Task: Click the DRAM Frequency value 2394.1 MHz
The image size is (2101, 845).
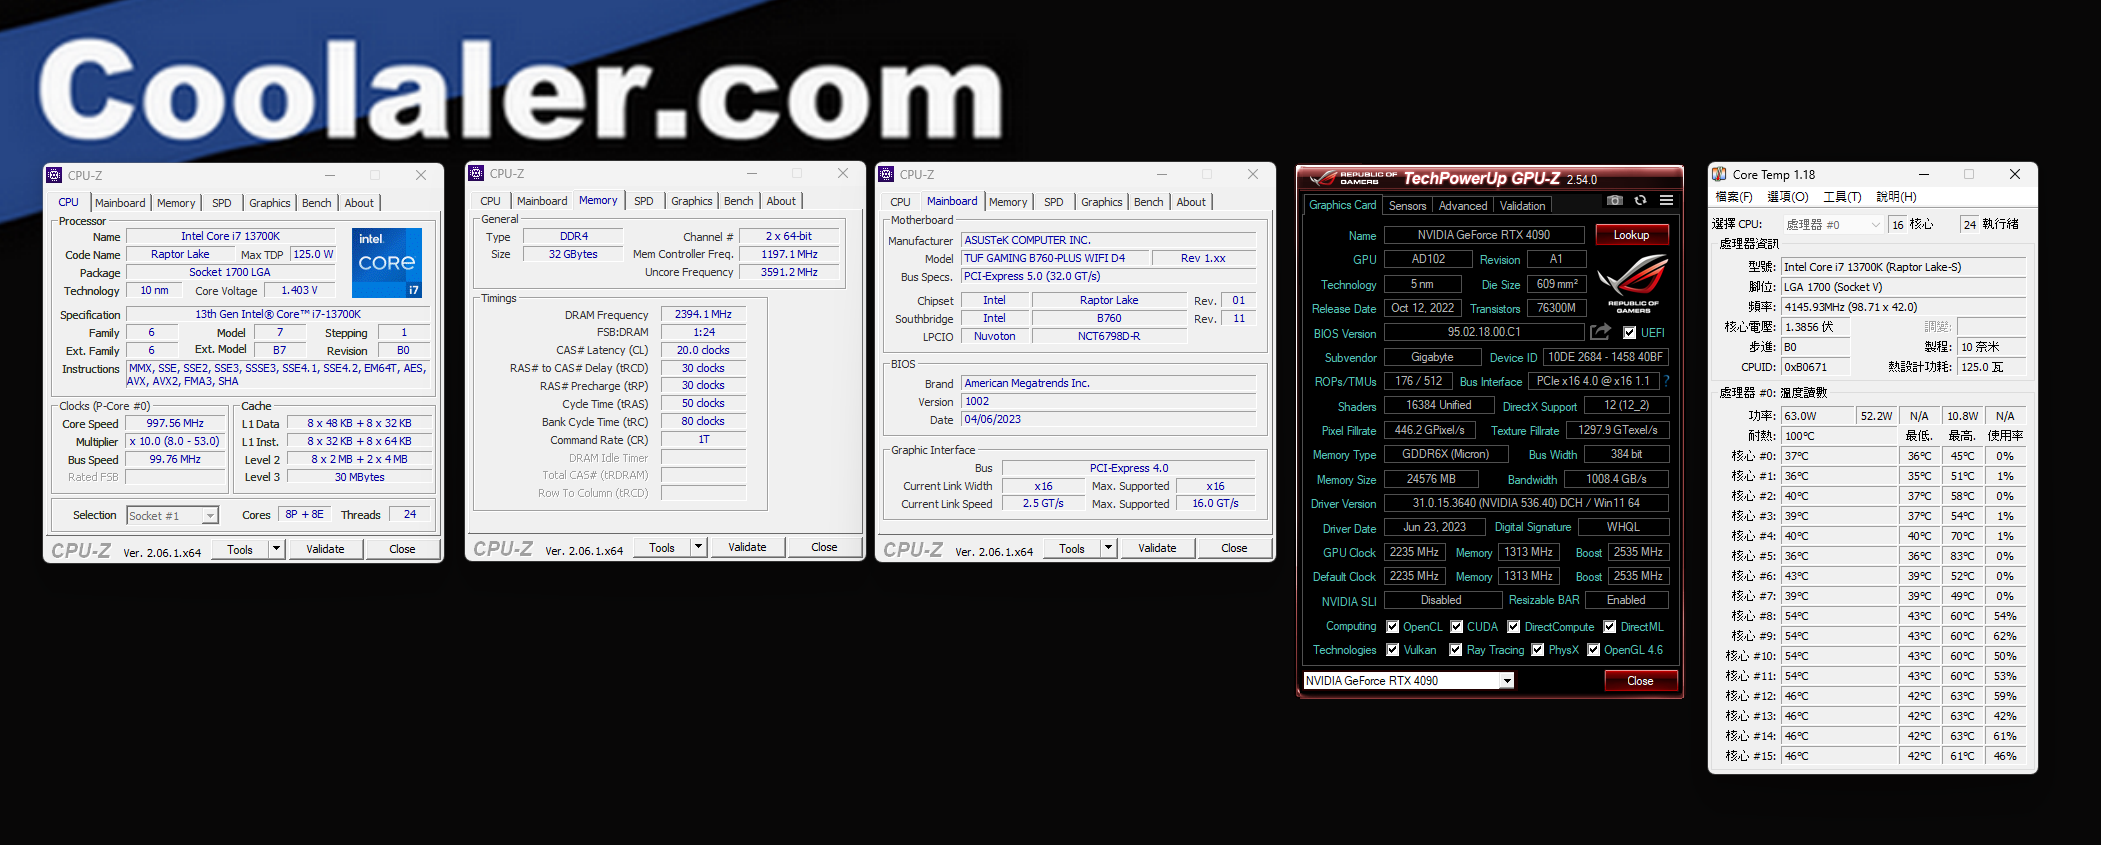Action: [x=703, y=314]
